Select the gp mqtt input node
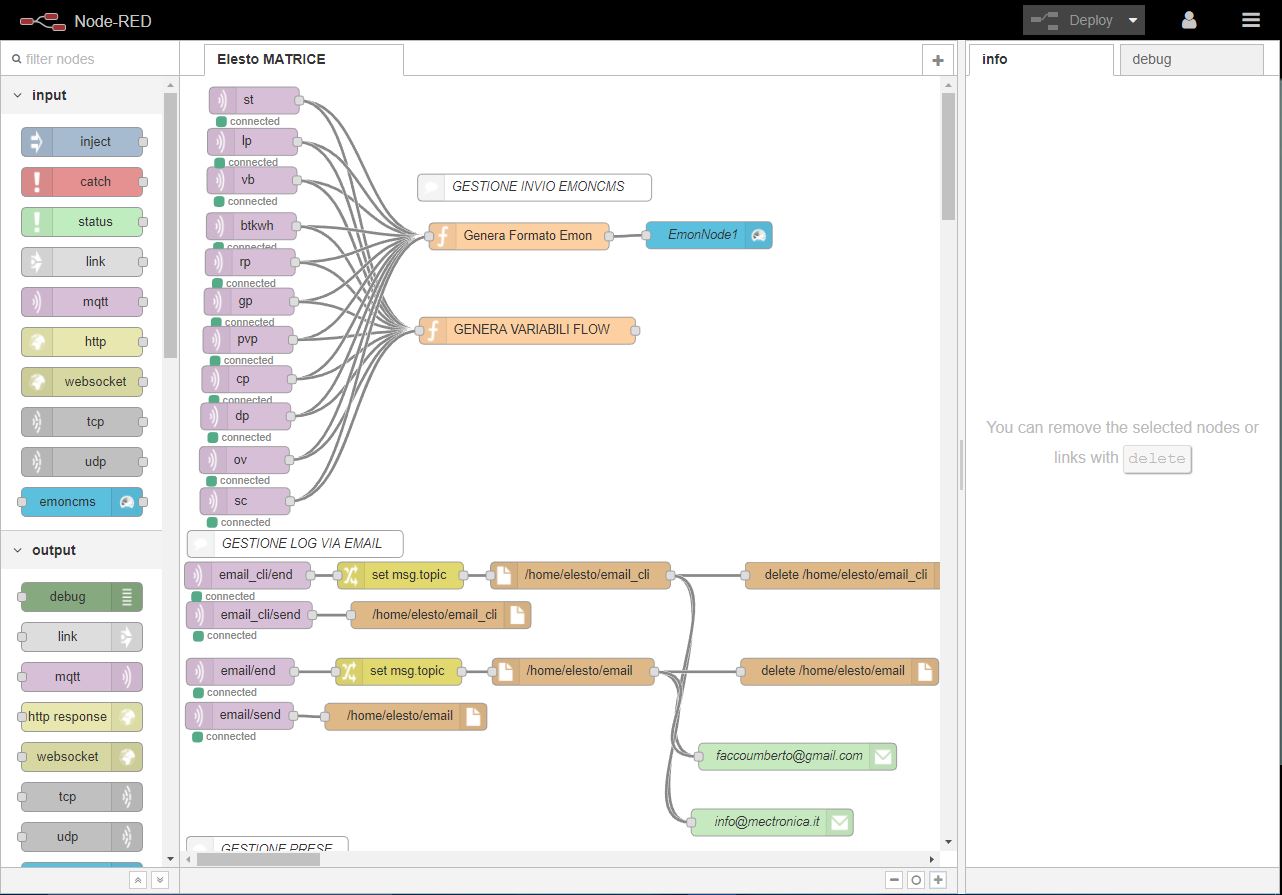This screenshot has height=895, width=1282. (x=249, y=302)
